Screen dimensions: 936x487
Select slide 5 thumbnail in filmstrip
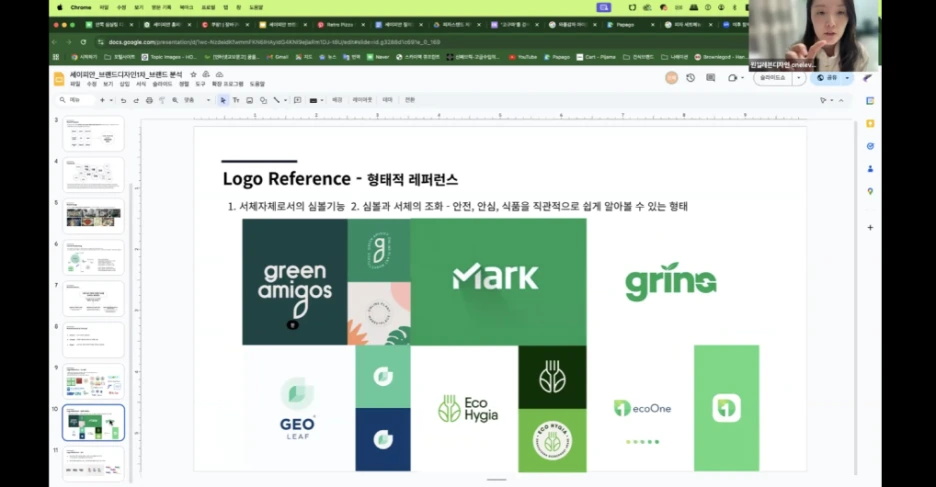(x=93, y=215)
